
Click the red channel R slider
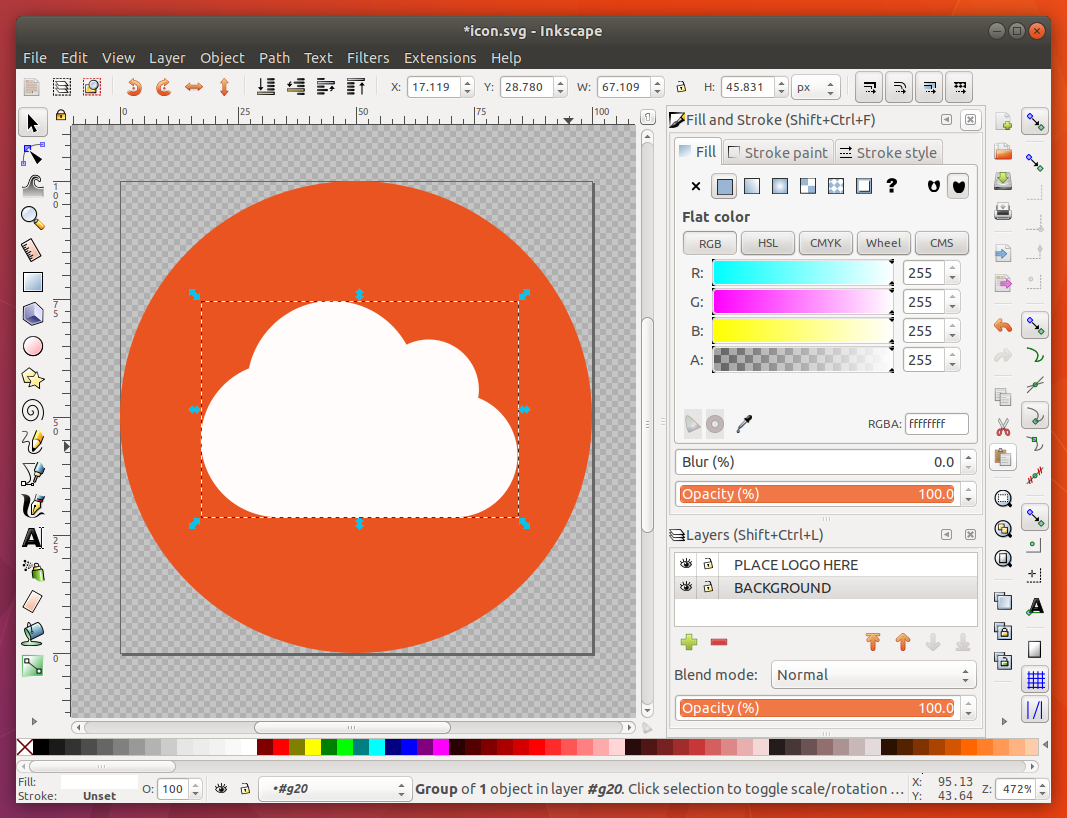[802, 272]
